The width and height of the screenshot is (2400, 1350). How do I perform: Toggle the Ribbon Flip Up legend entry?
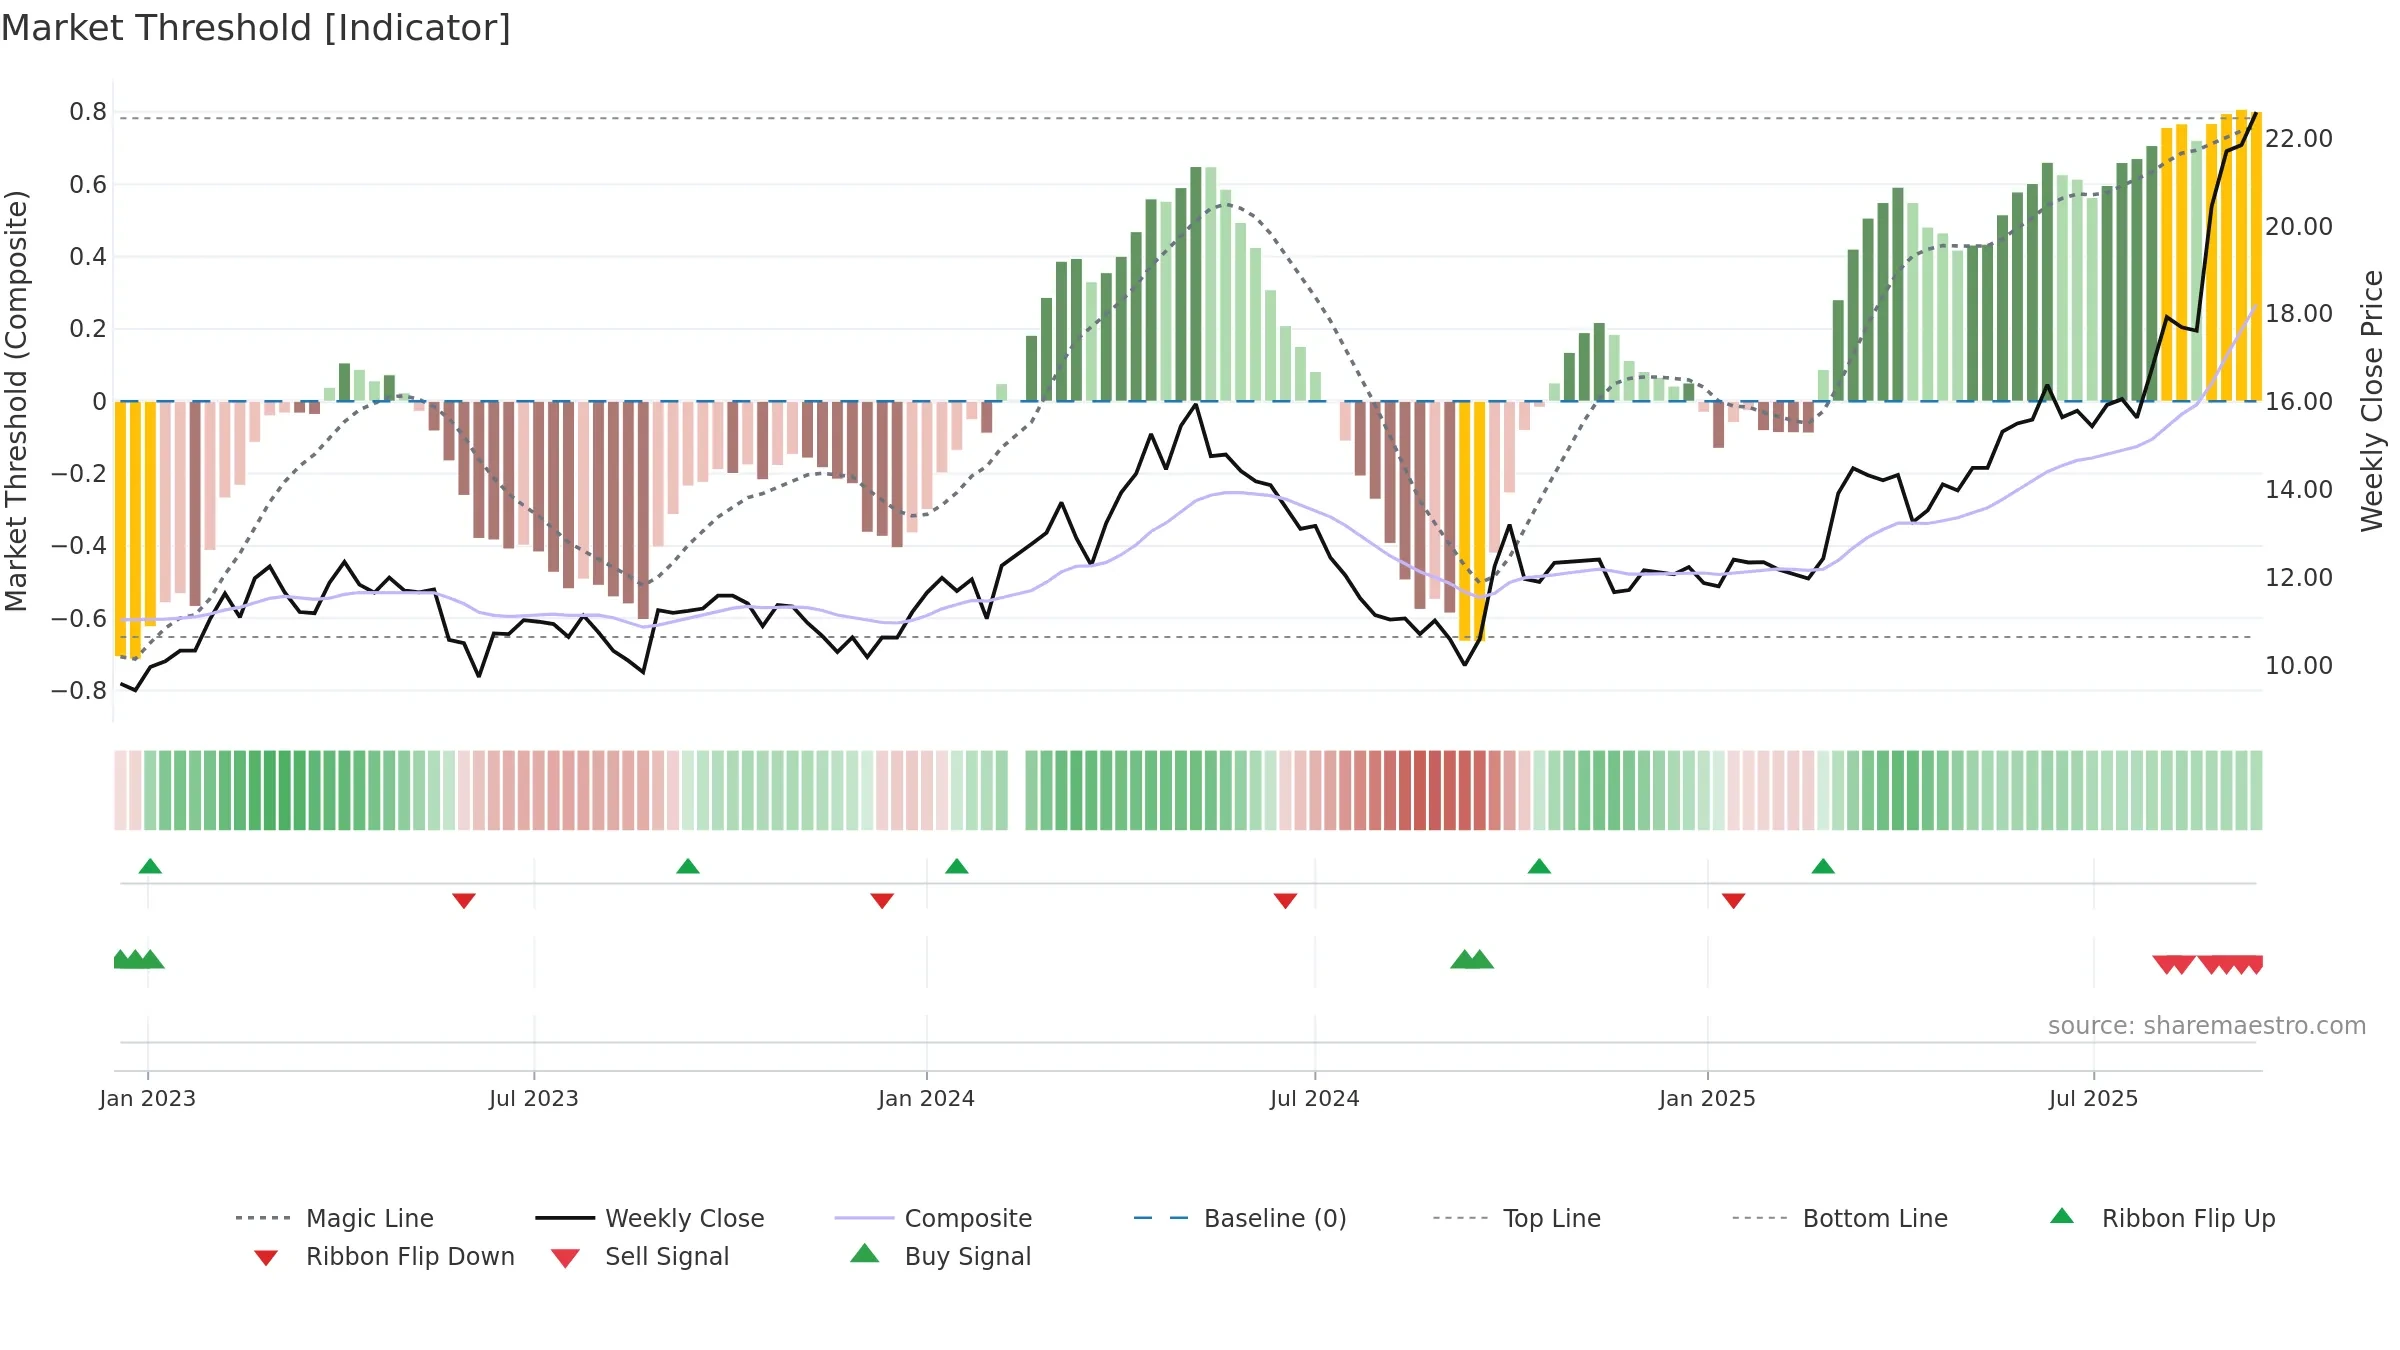point(2162,1218)
